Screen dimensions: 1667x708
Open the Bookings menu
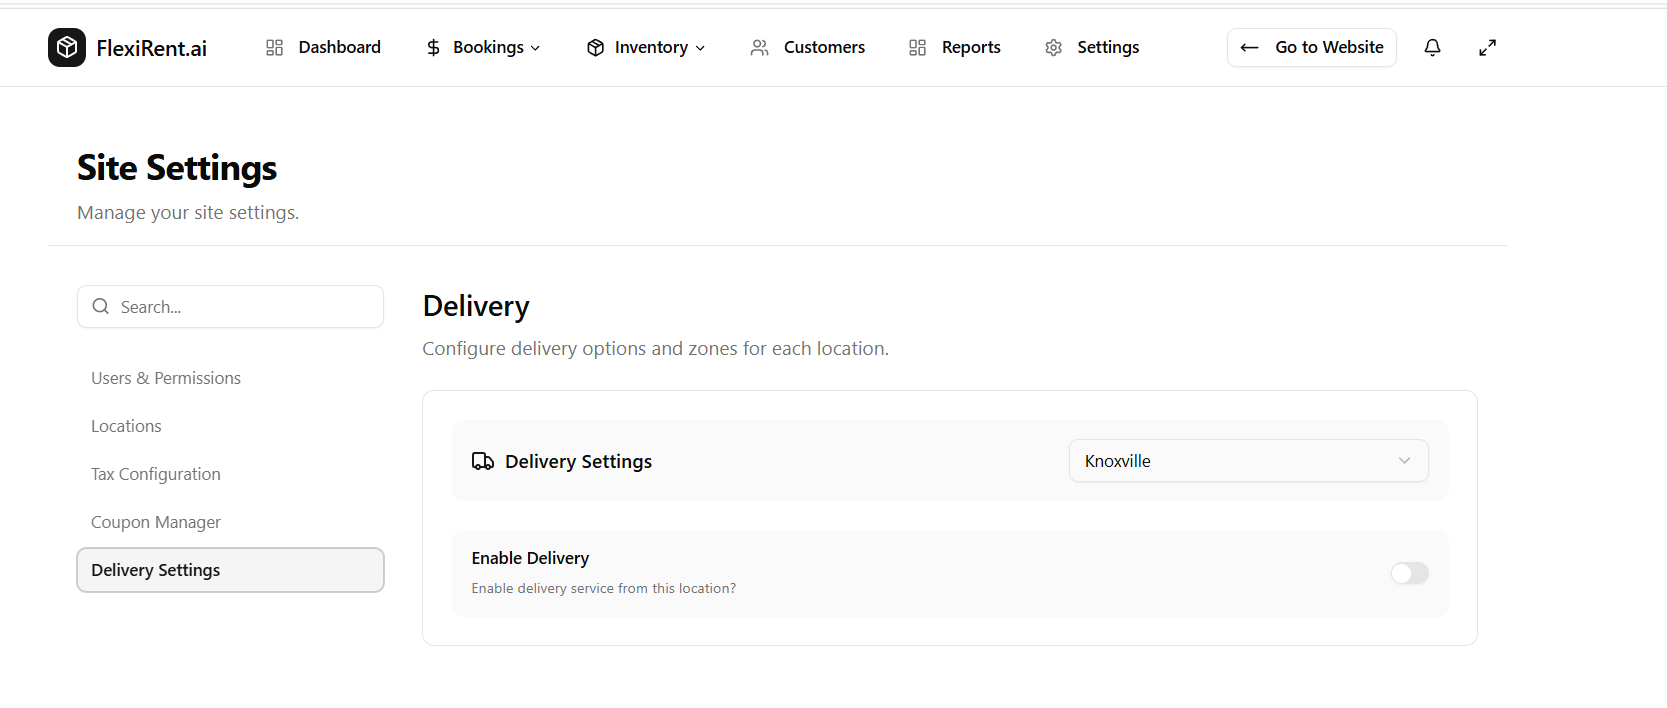click(x=483, y=47)
